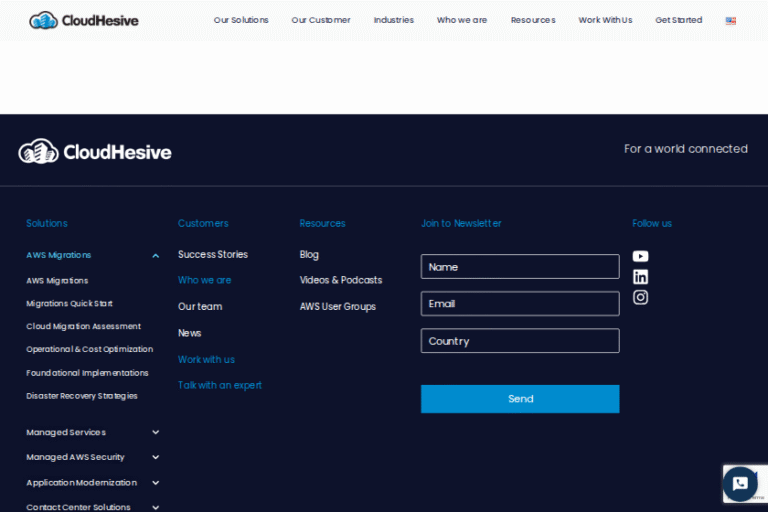The image size is (768, 512).
Task: Open the Instagram social icon
Action: 640,297
